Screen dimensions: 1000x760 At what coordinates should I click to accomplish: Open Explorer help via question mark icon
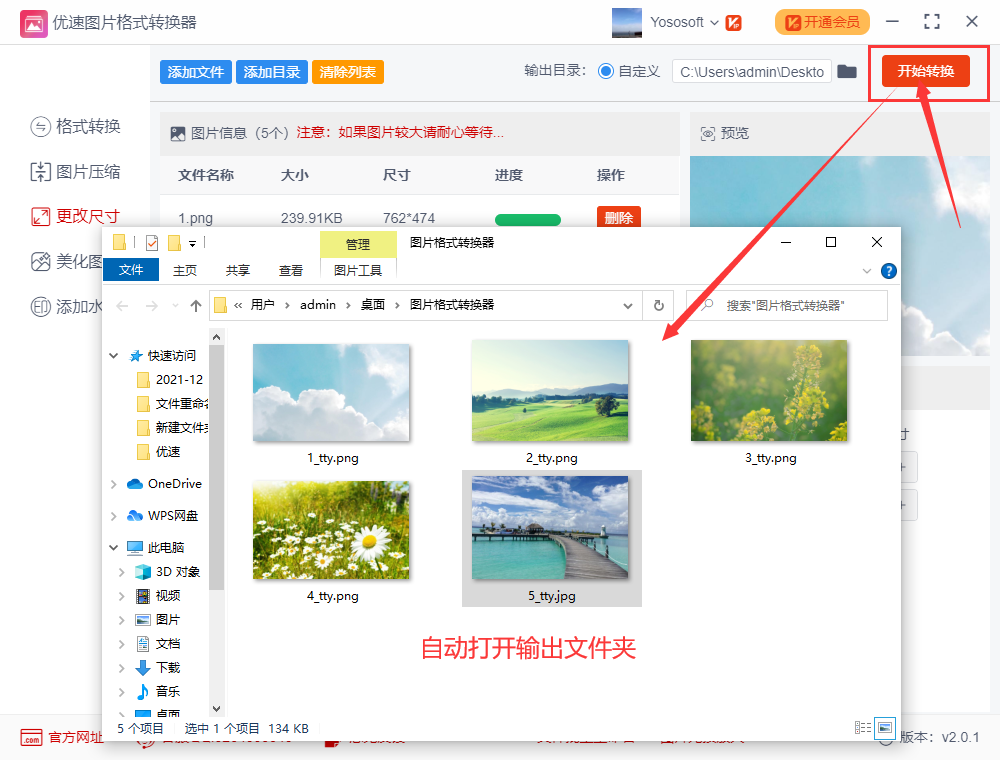click(888, 271)
